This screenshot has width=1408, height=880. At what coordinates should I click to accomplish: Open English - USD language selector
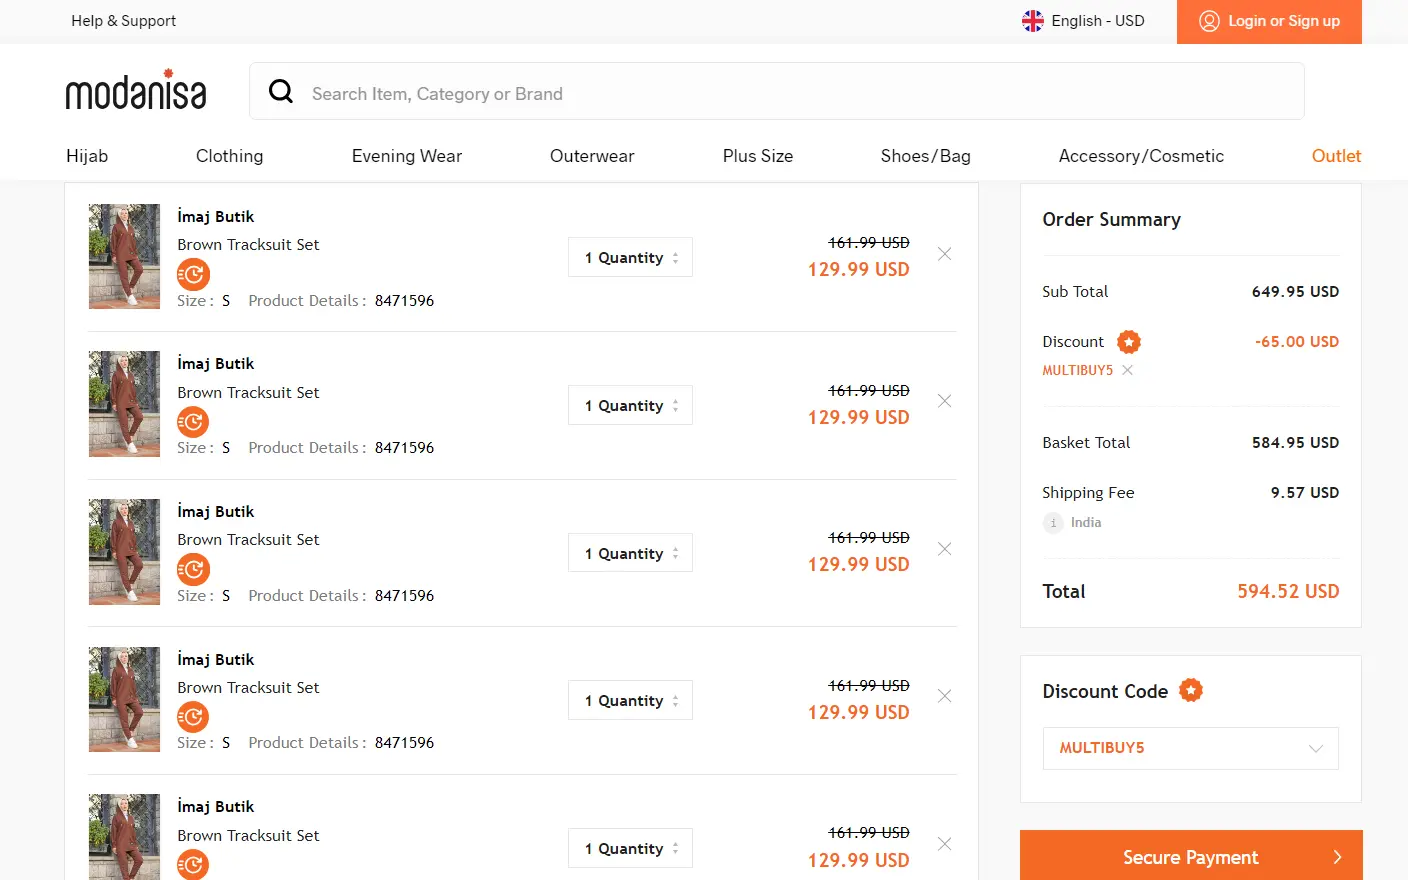coord(1083,21)
